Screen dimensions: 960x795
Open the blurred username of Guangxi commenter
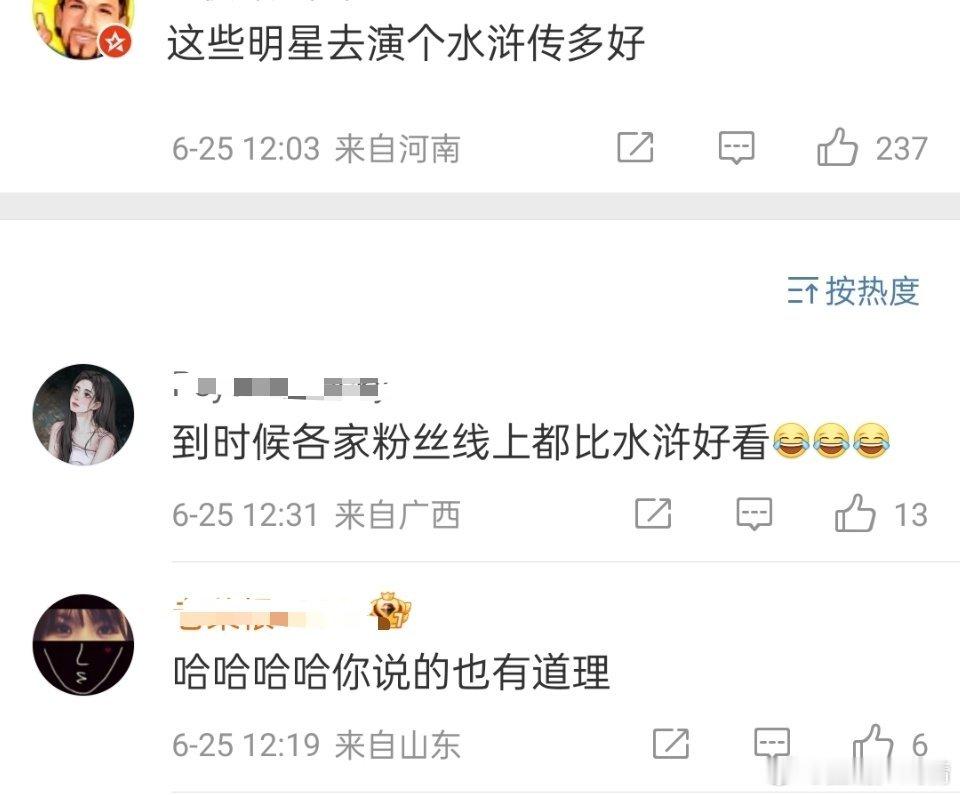tap(280, 387)
